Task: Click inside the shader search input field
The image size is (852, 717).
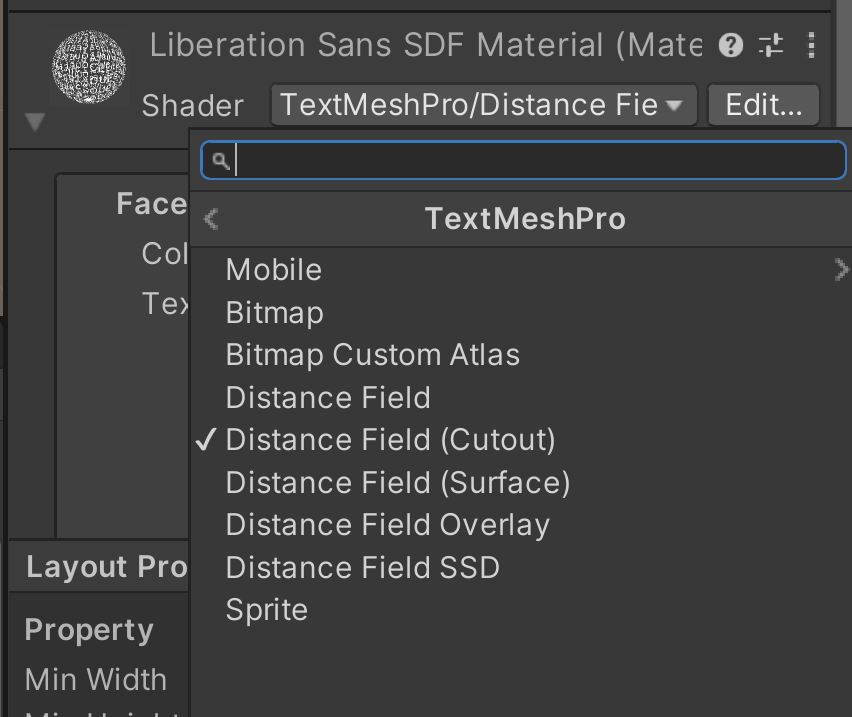Action: (520, 160)
